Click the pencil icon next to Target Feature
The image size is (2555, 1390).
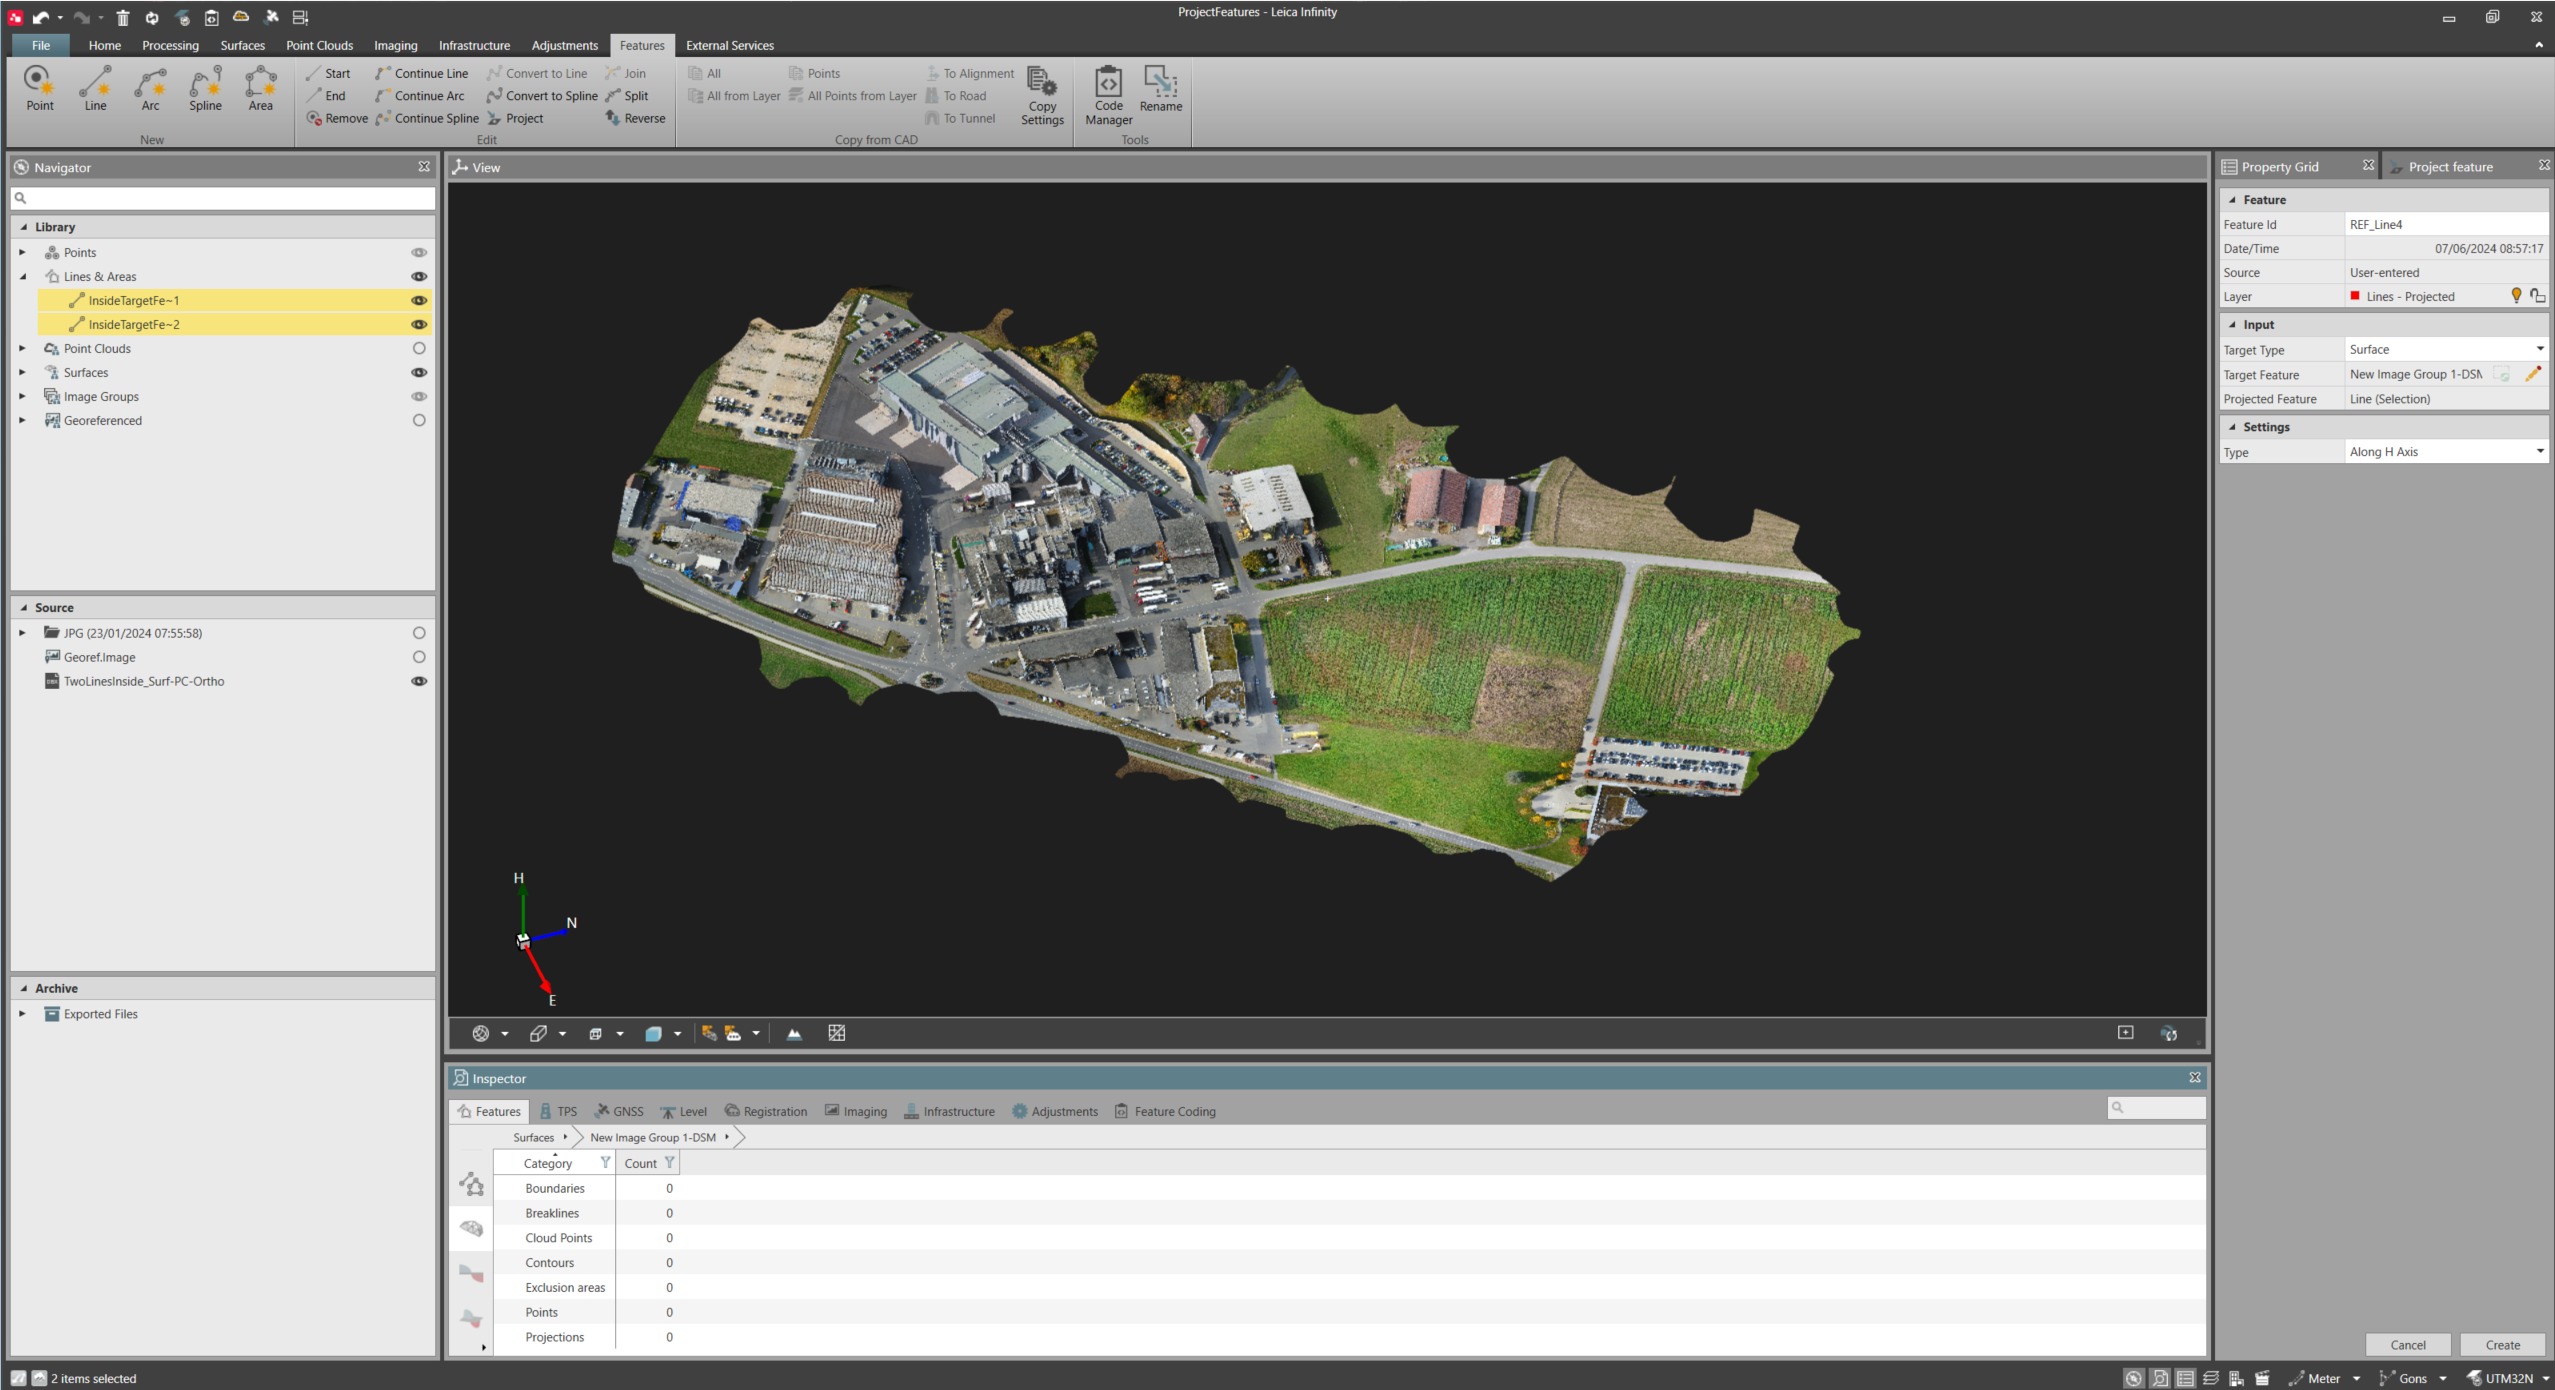click(x=2532, y=374)
